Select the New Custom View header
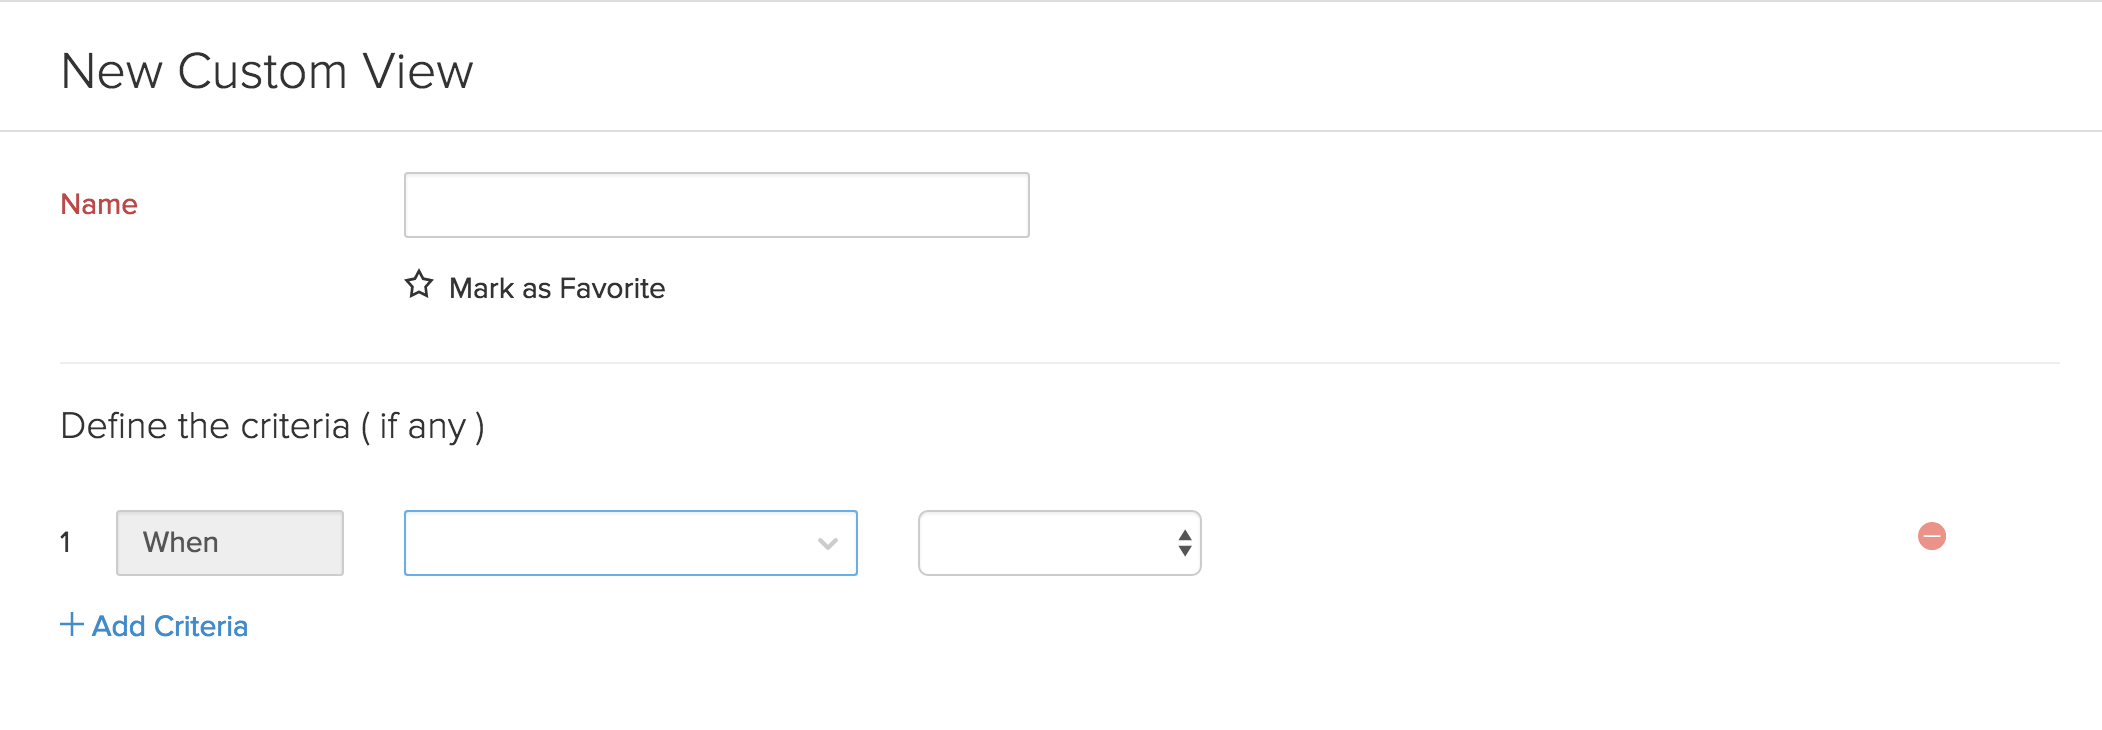The image size is (2102, 730). (x=268, y=70)
